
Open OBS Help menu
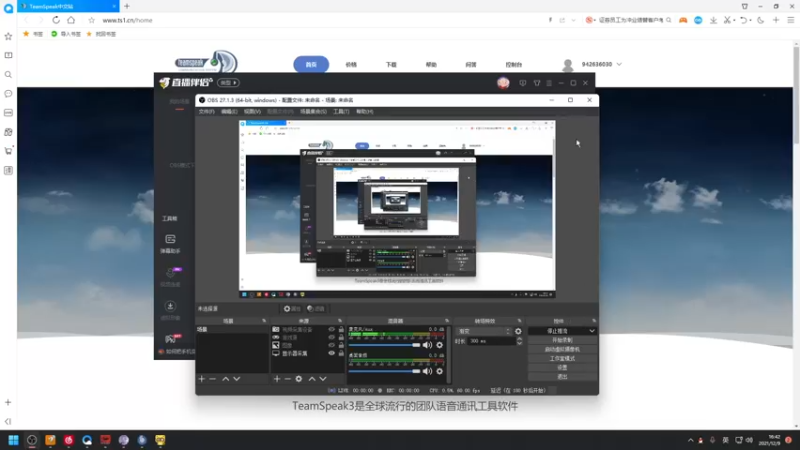point(365,111)
